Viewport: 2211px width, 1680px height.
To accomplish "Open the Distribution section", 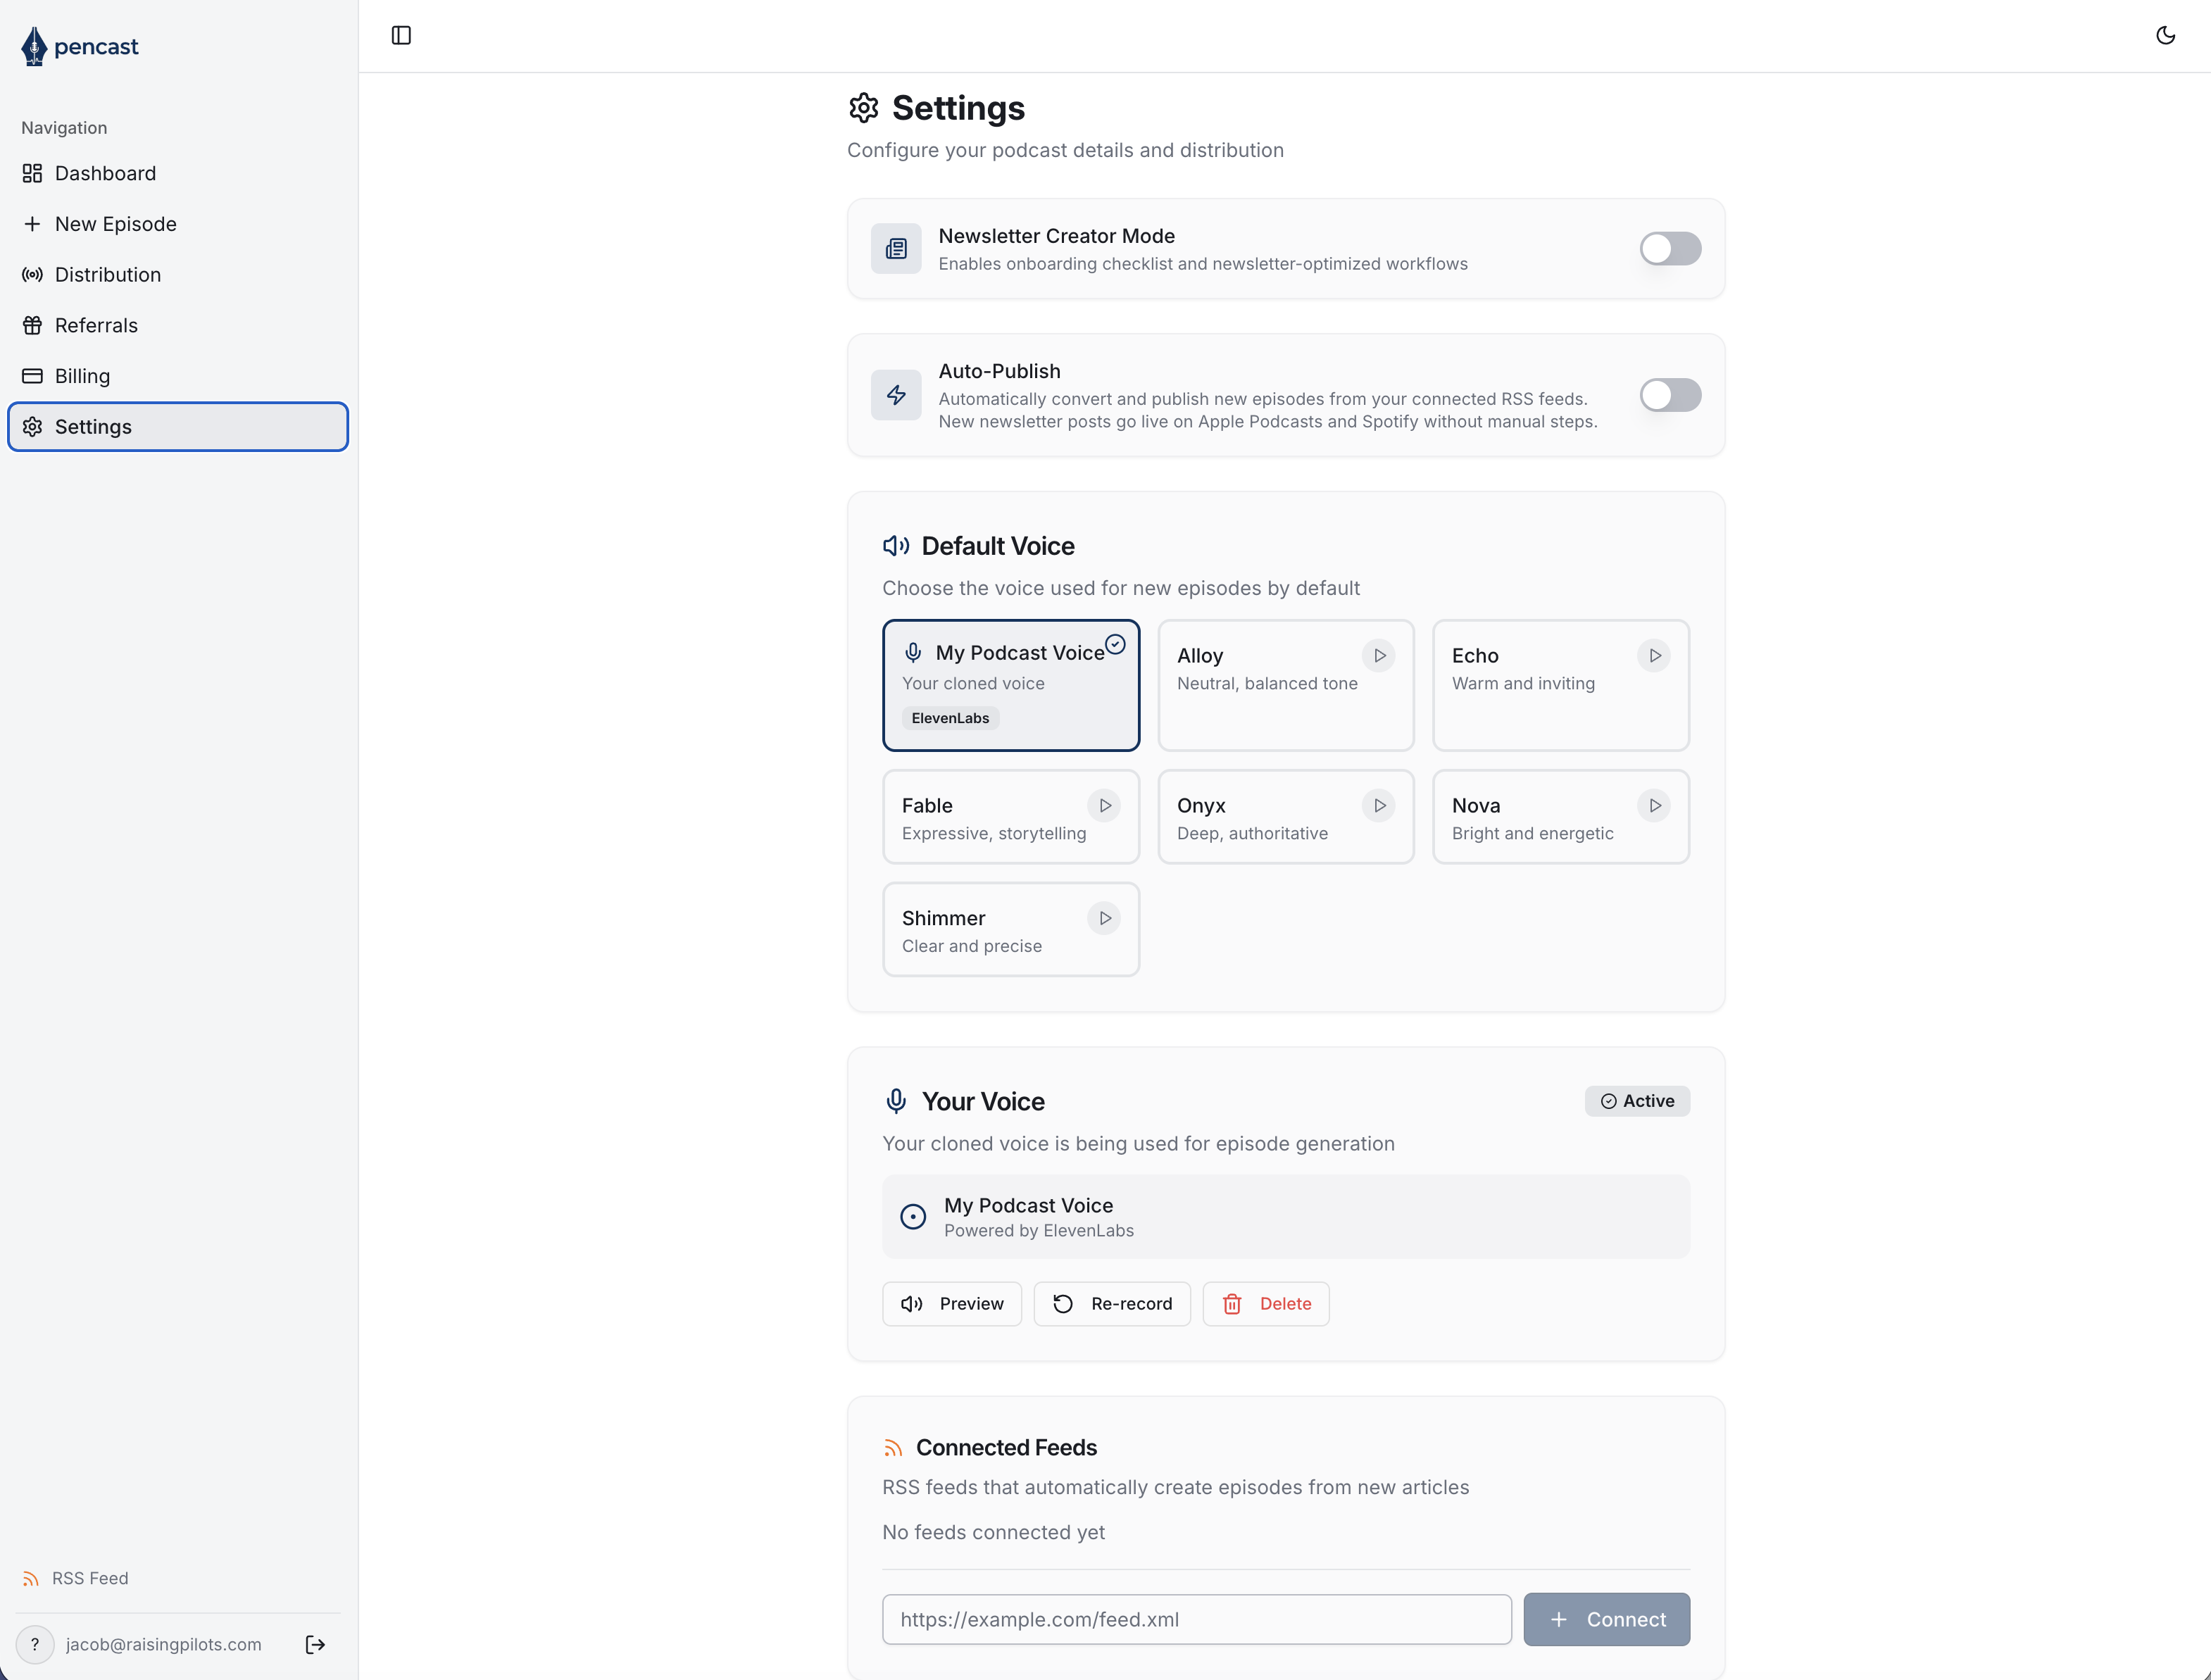I will (x=178, y=275).
